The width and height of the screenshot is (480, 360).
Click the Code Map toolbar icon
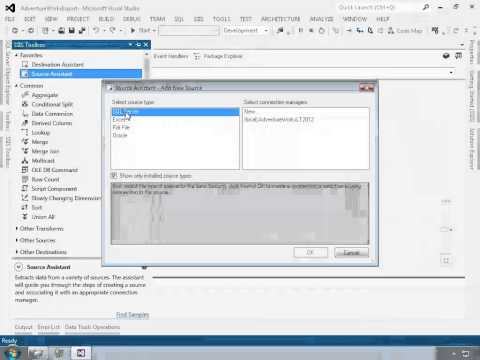(x=406, y=30)
